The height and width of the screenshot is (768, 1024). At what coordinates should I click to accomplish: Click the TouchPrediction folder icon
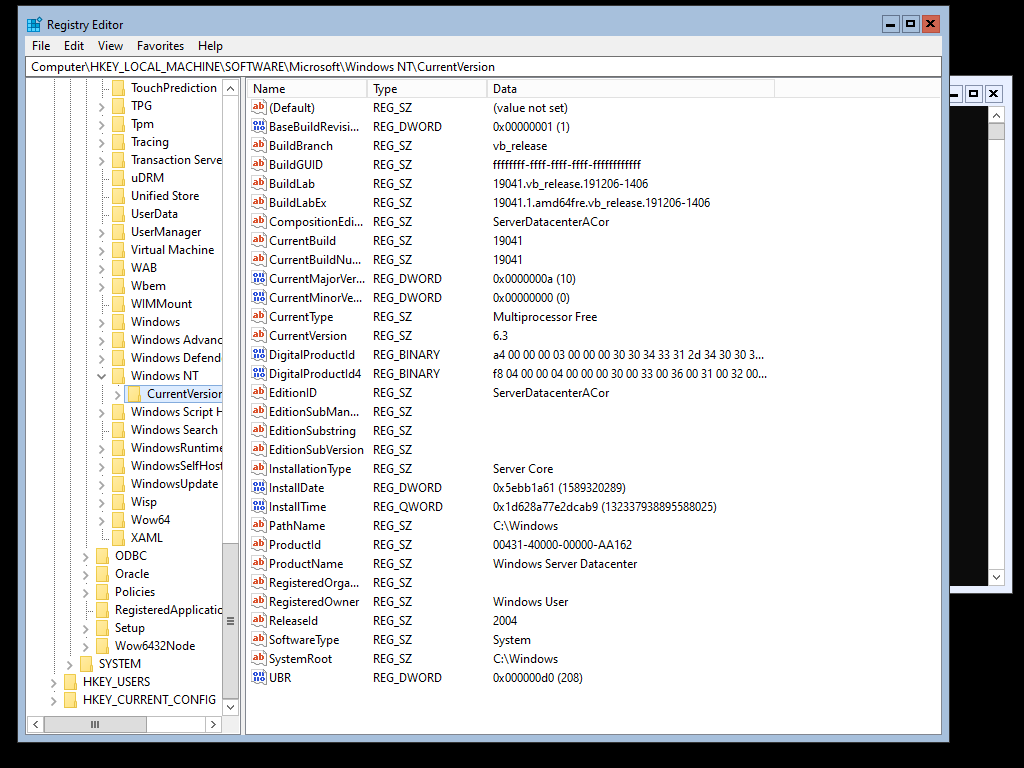click(x=118, y=88)
